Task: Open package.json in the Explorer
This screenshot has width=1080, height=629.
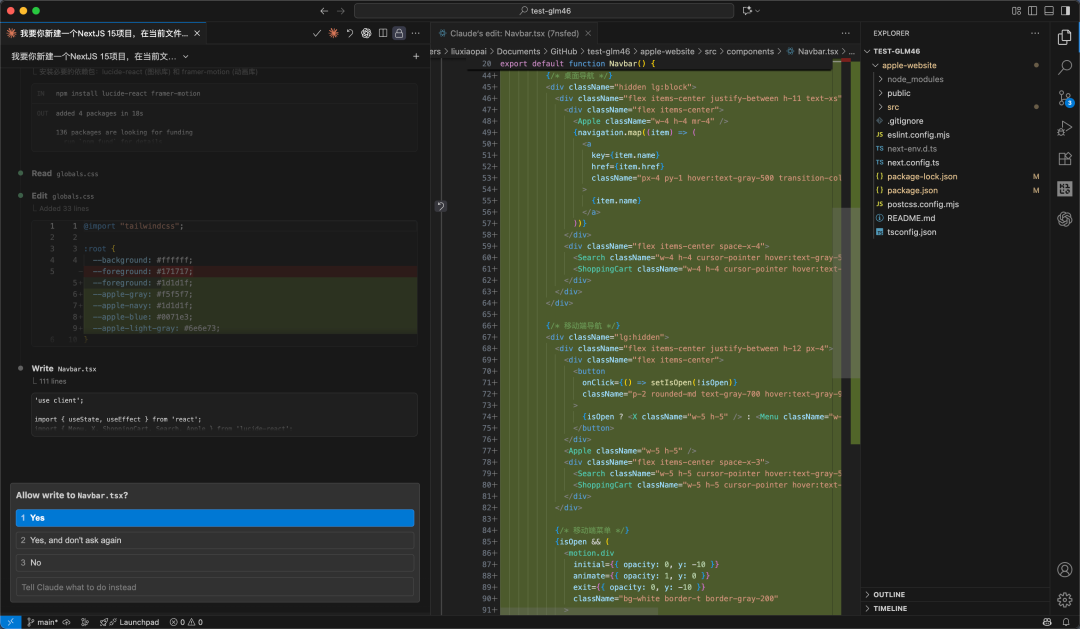Action: tap(912, 190)
